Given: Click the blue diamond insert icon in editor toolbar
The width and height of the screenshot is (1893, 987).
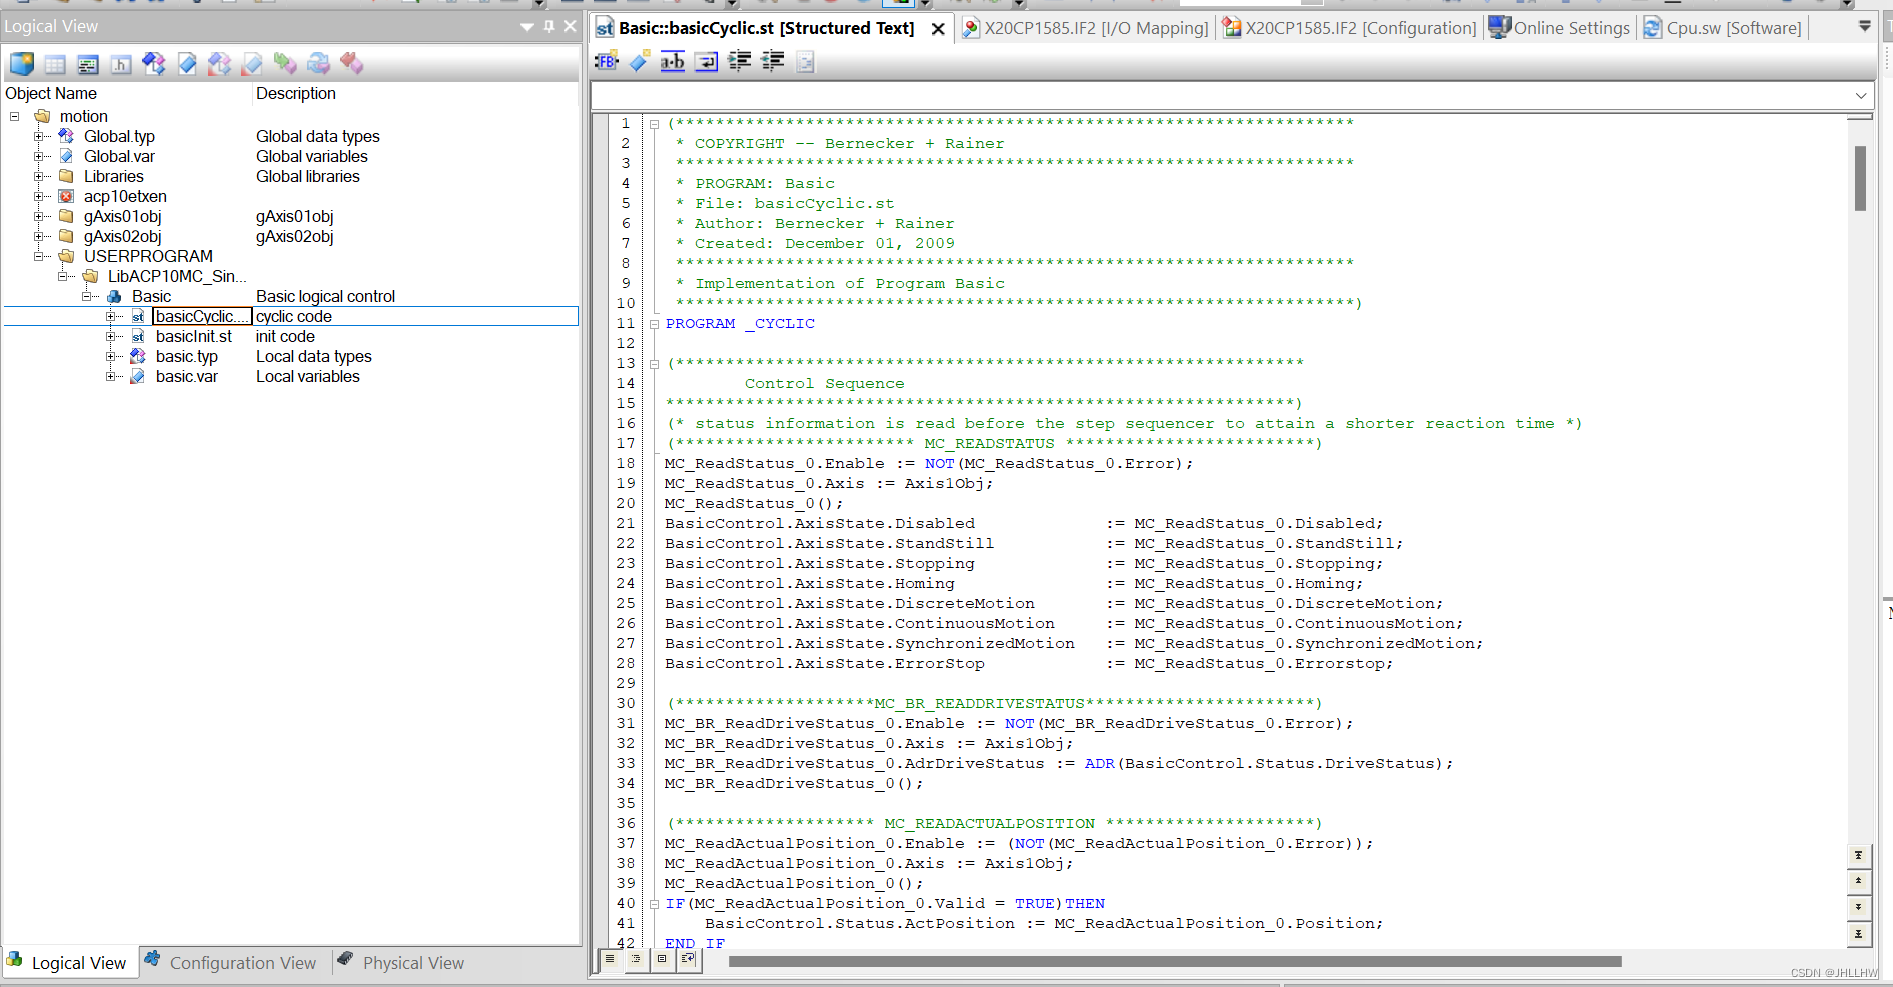Looking at the screenshot, I should tap(640, 62).
